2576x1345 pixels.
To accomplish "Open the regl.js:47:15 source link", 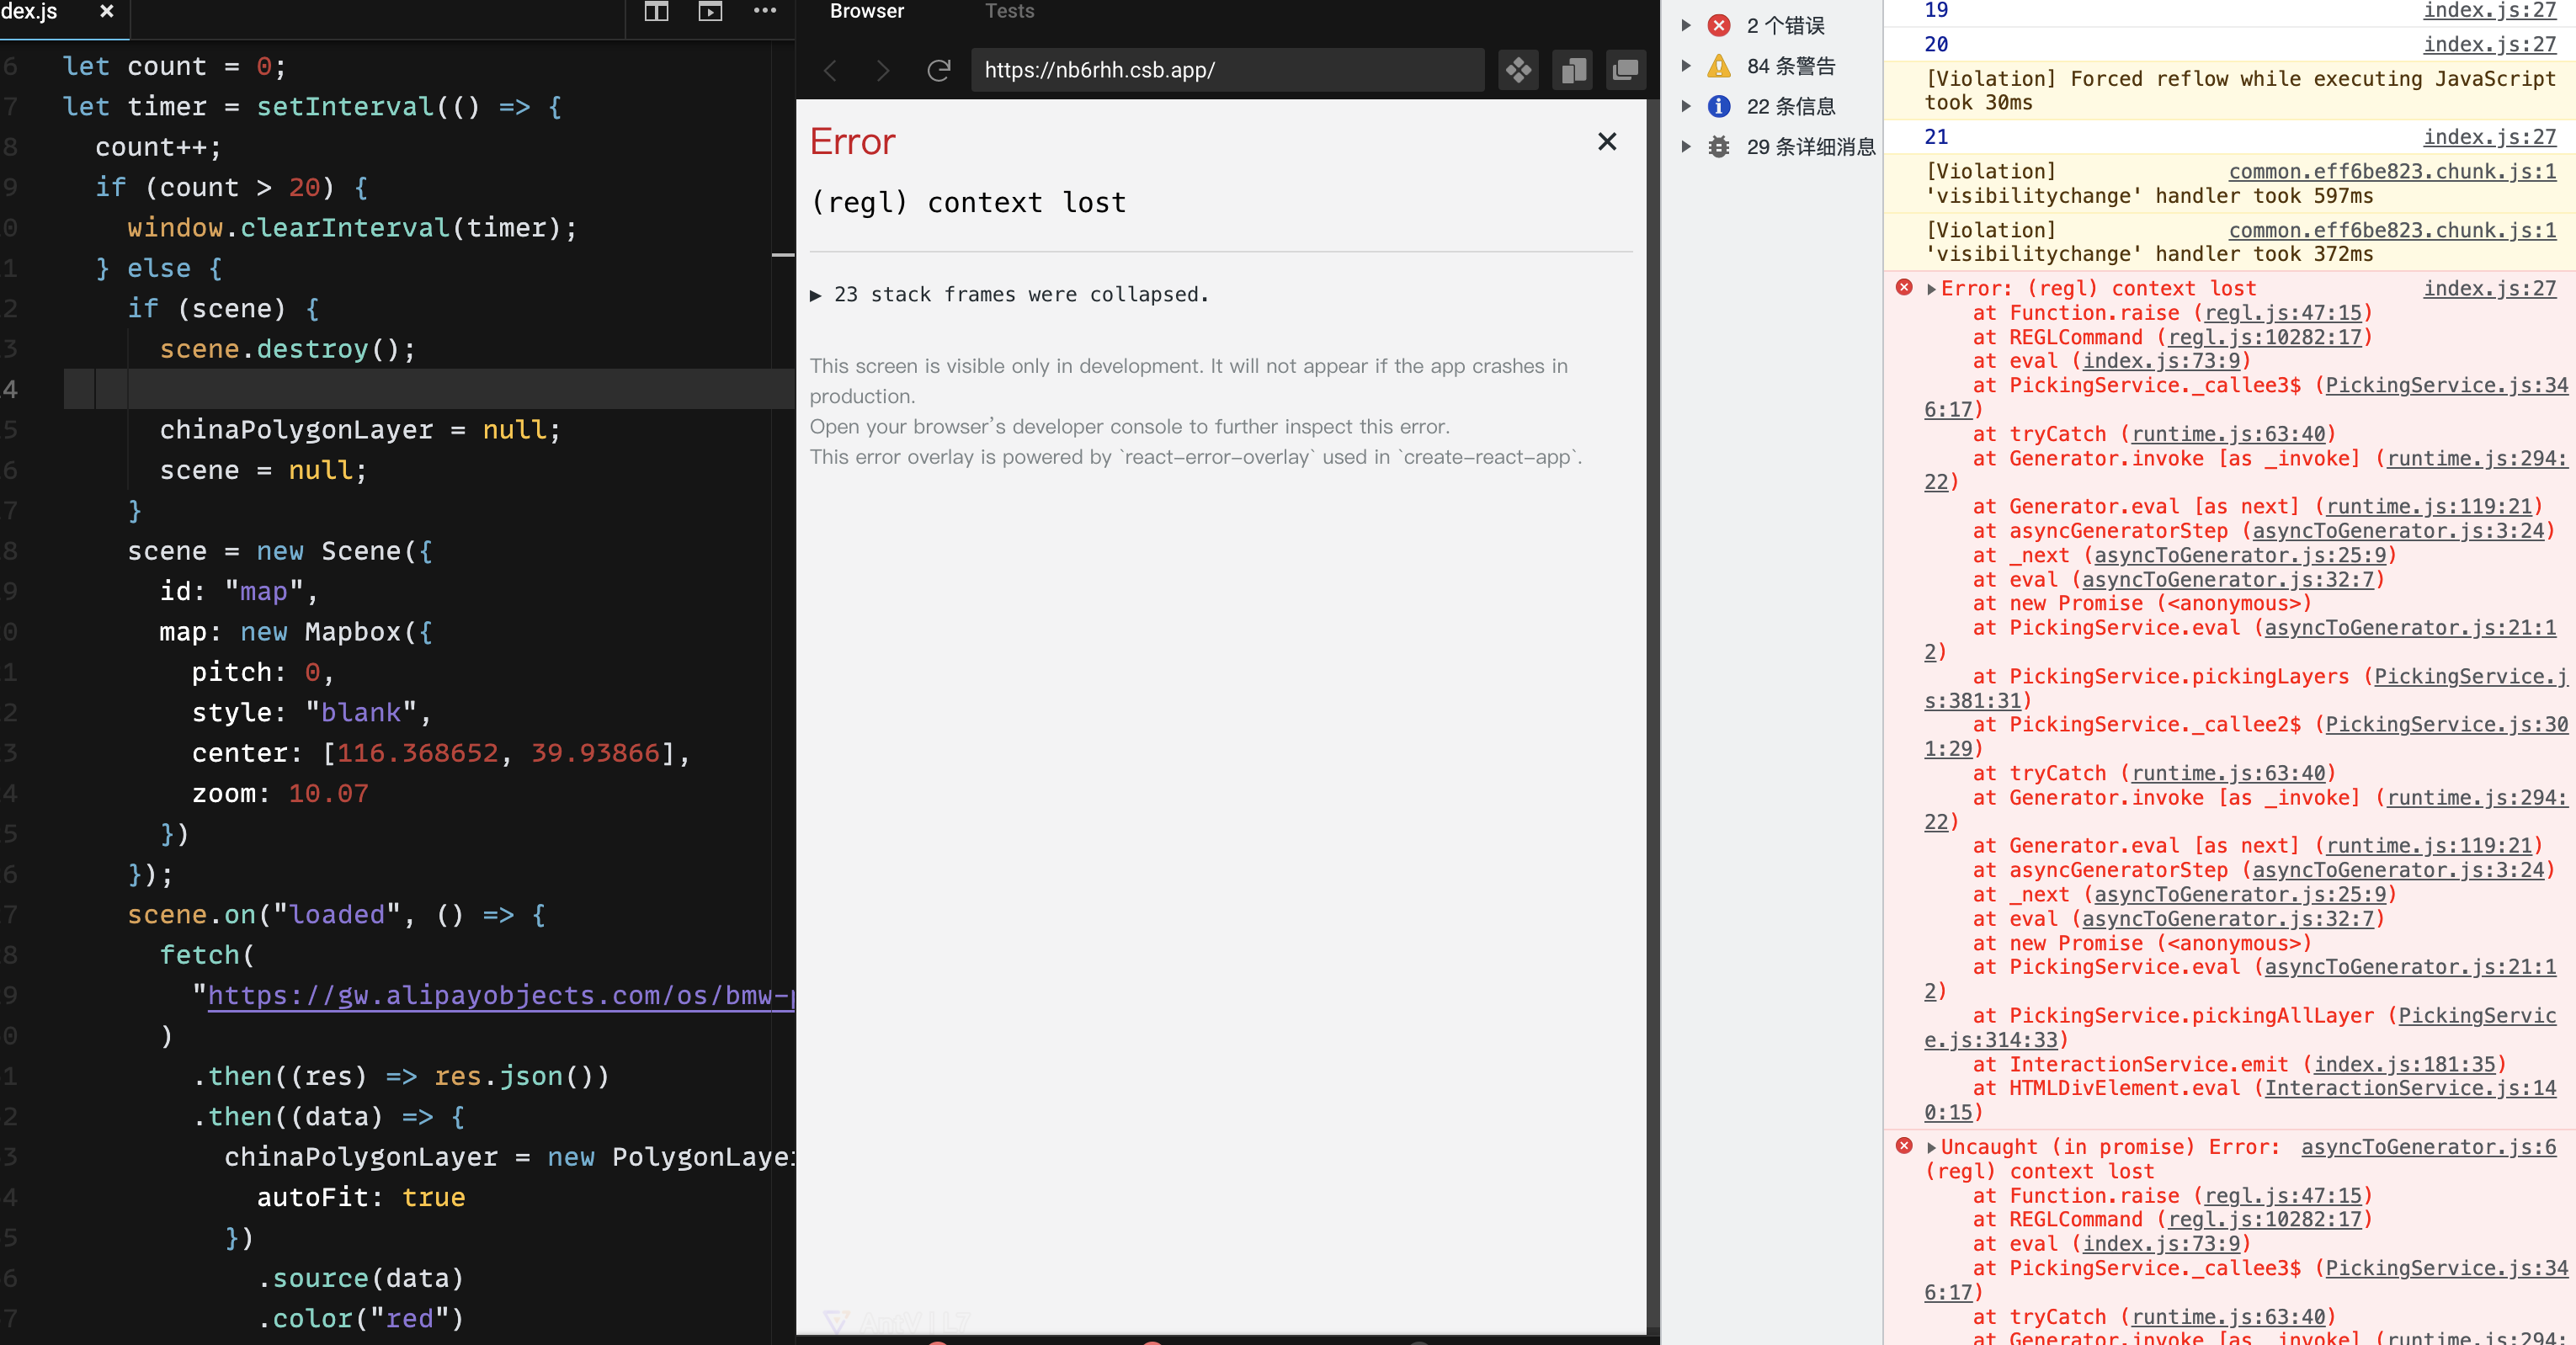I will point(2283,313).
